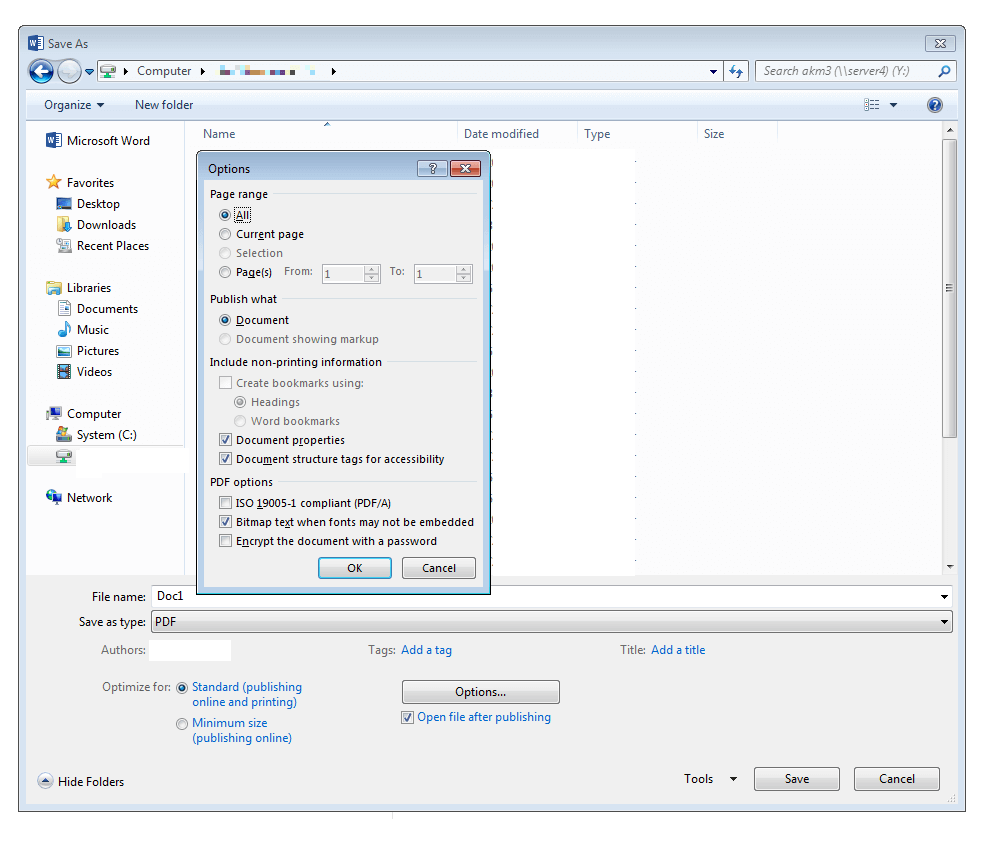
Task: Click the back navigation arrow icon
Action: [41, 71]
